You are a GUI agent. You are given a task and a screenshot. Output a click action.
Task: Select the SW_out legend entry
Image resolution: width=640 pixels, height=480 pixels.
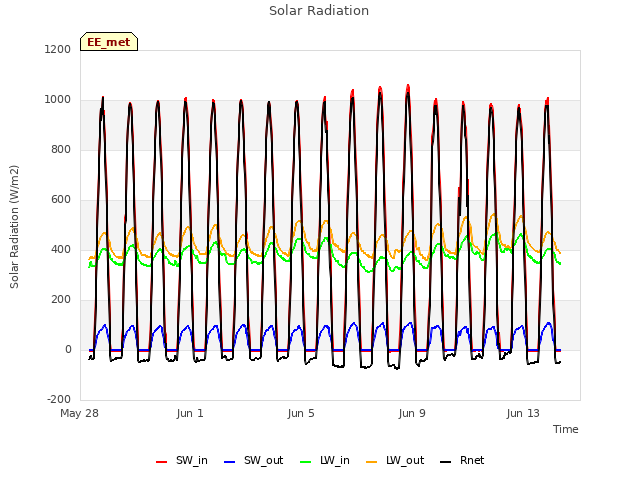(x=253, y=460)
